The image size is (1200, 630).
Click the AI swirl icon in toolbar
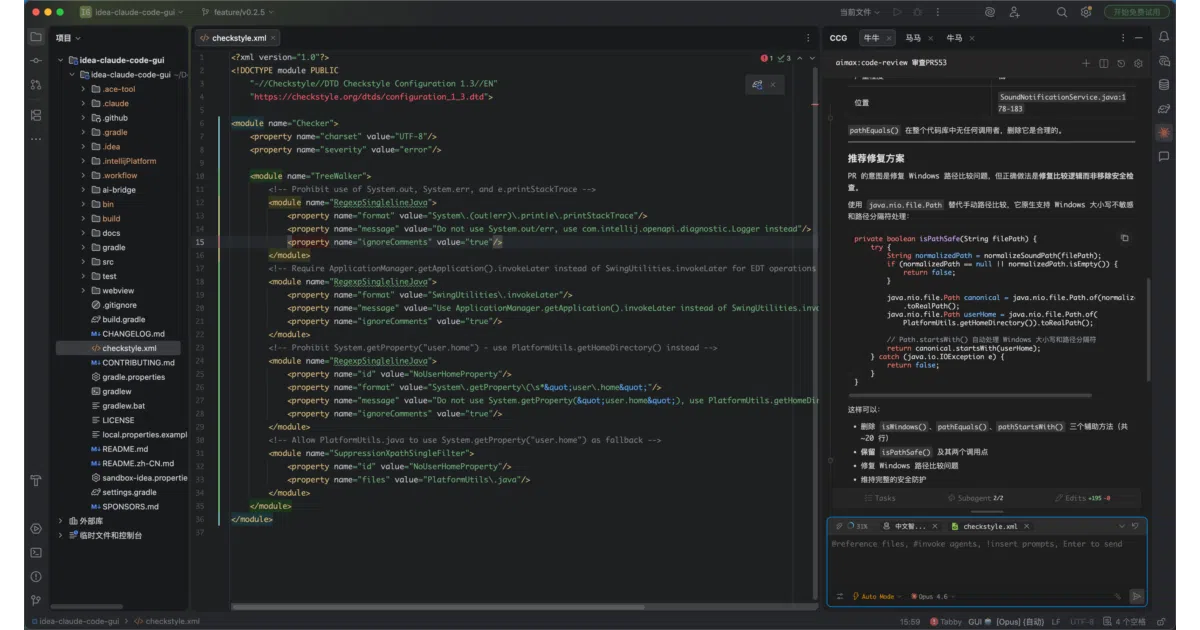pyautogui.click(x=990, y=12)
